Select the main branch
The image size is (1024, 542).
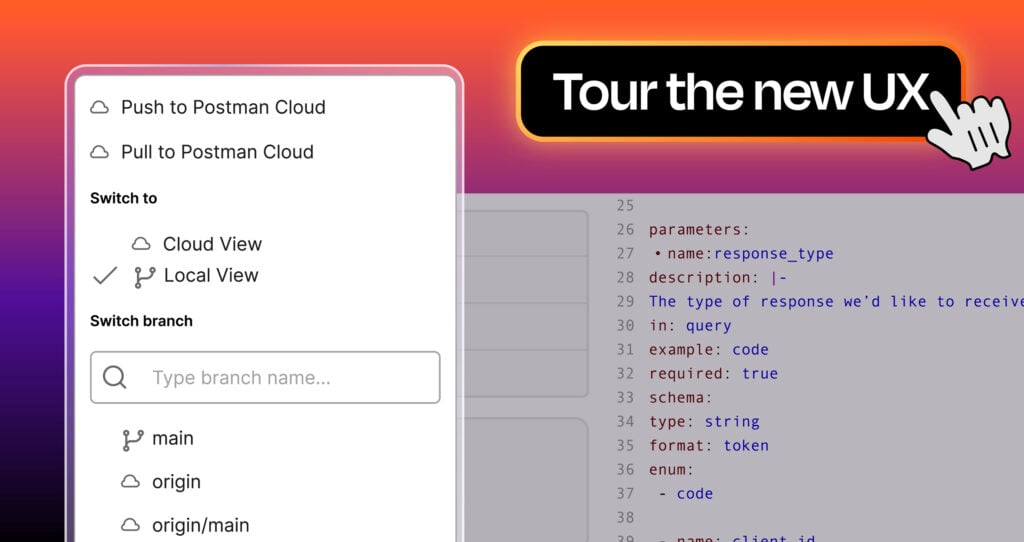(173, 438)
